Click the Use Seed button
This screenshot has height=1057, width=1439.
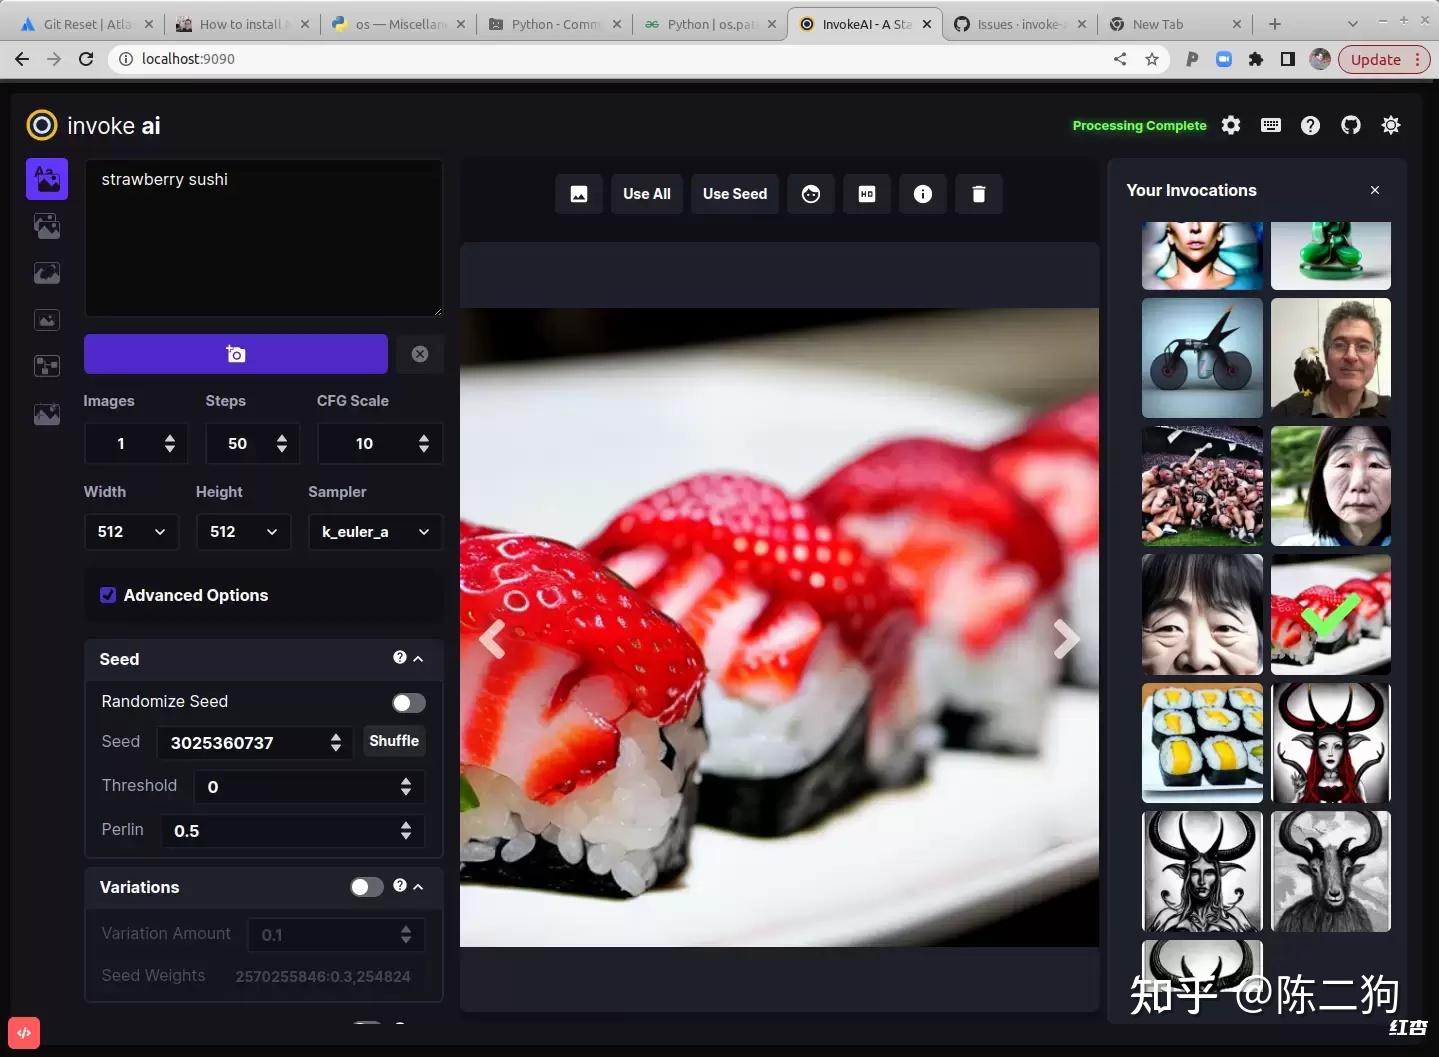[x=734, y=193]
